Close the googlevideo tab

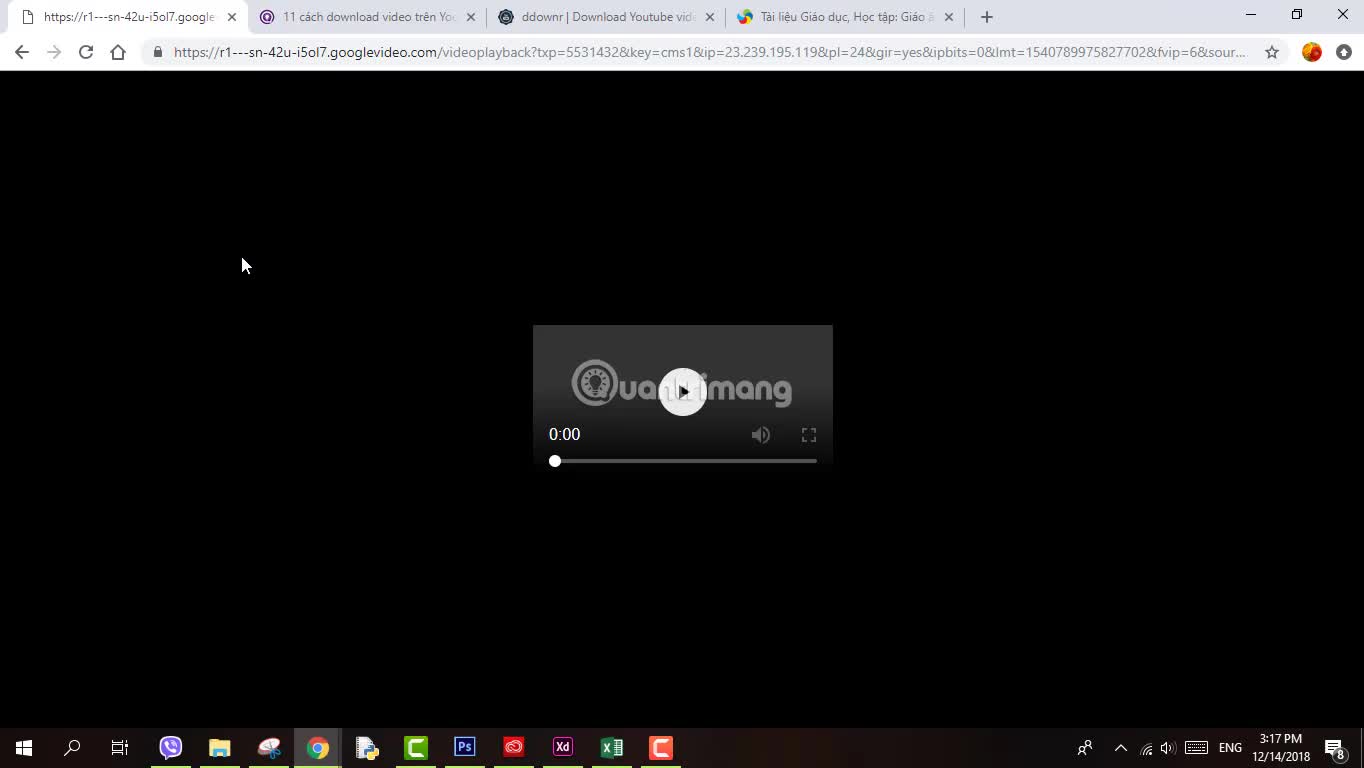point(232,17)
